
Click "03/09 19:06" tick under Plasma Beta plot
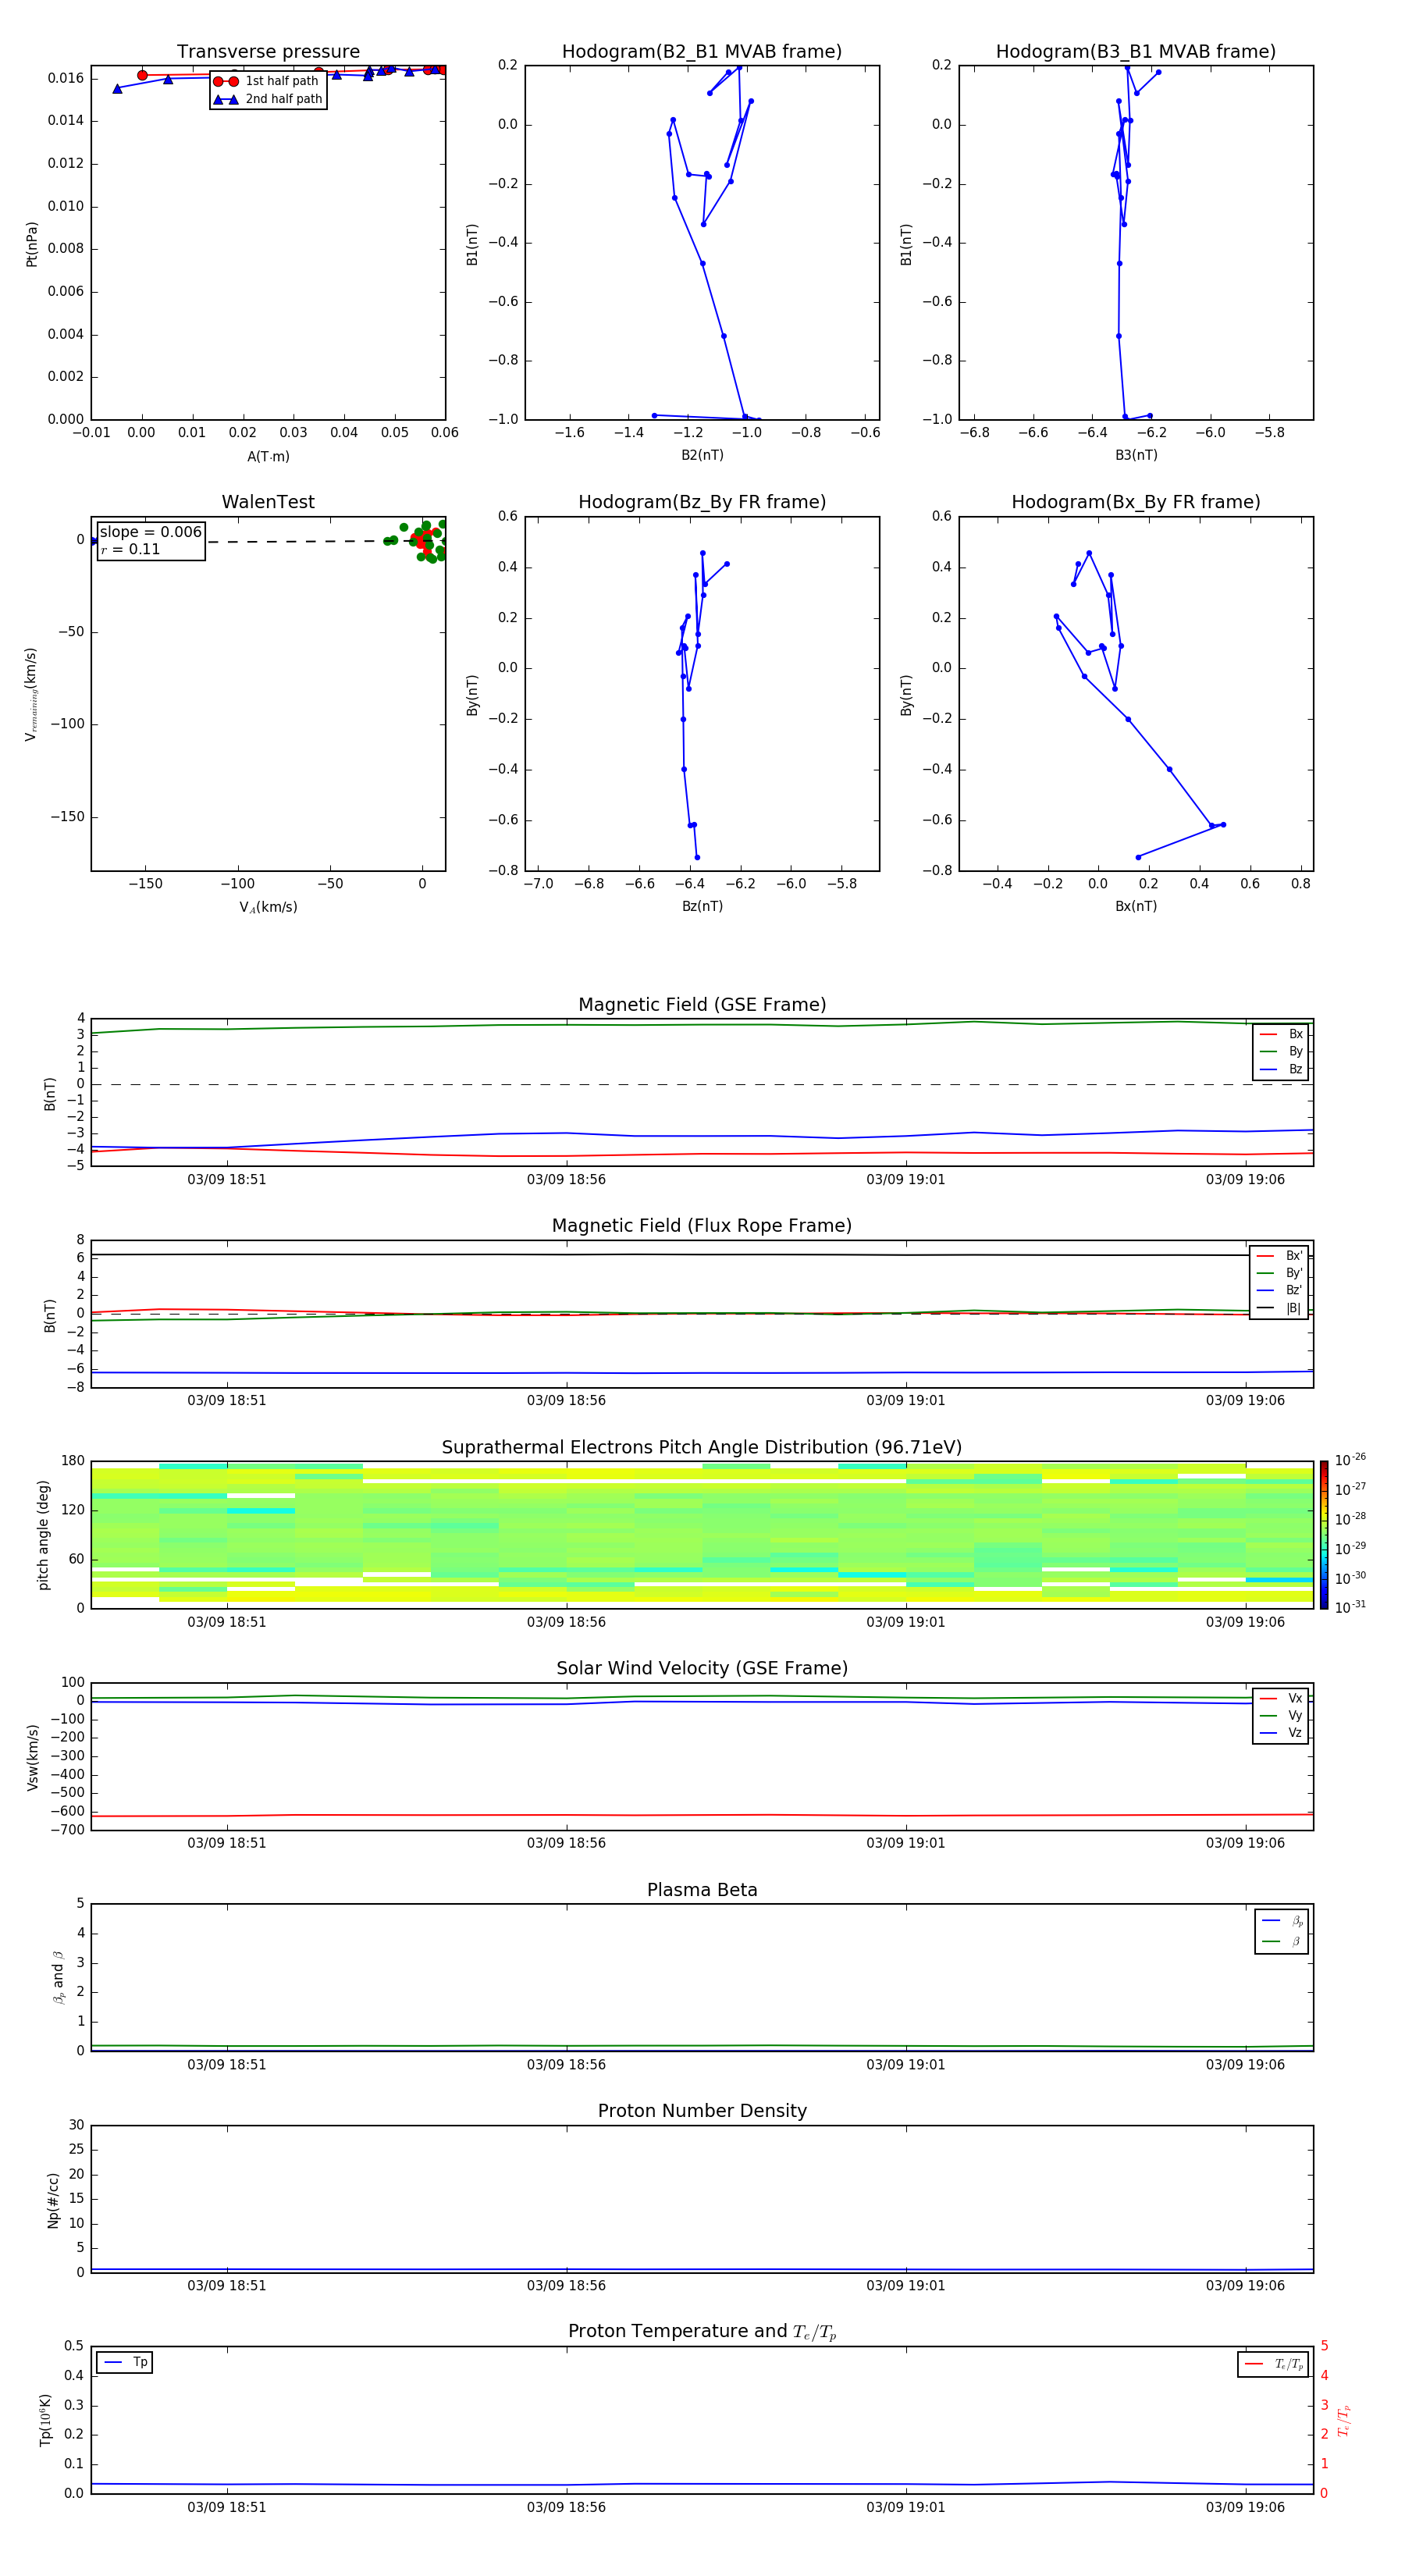1245,2064
